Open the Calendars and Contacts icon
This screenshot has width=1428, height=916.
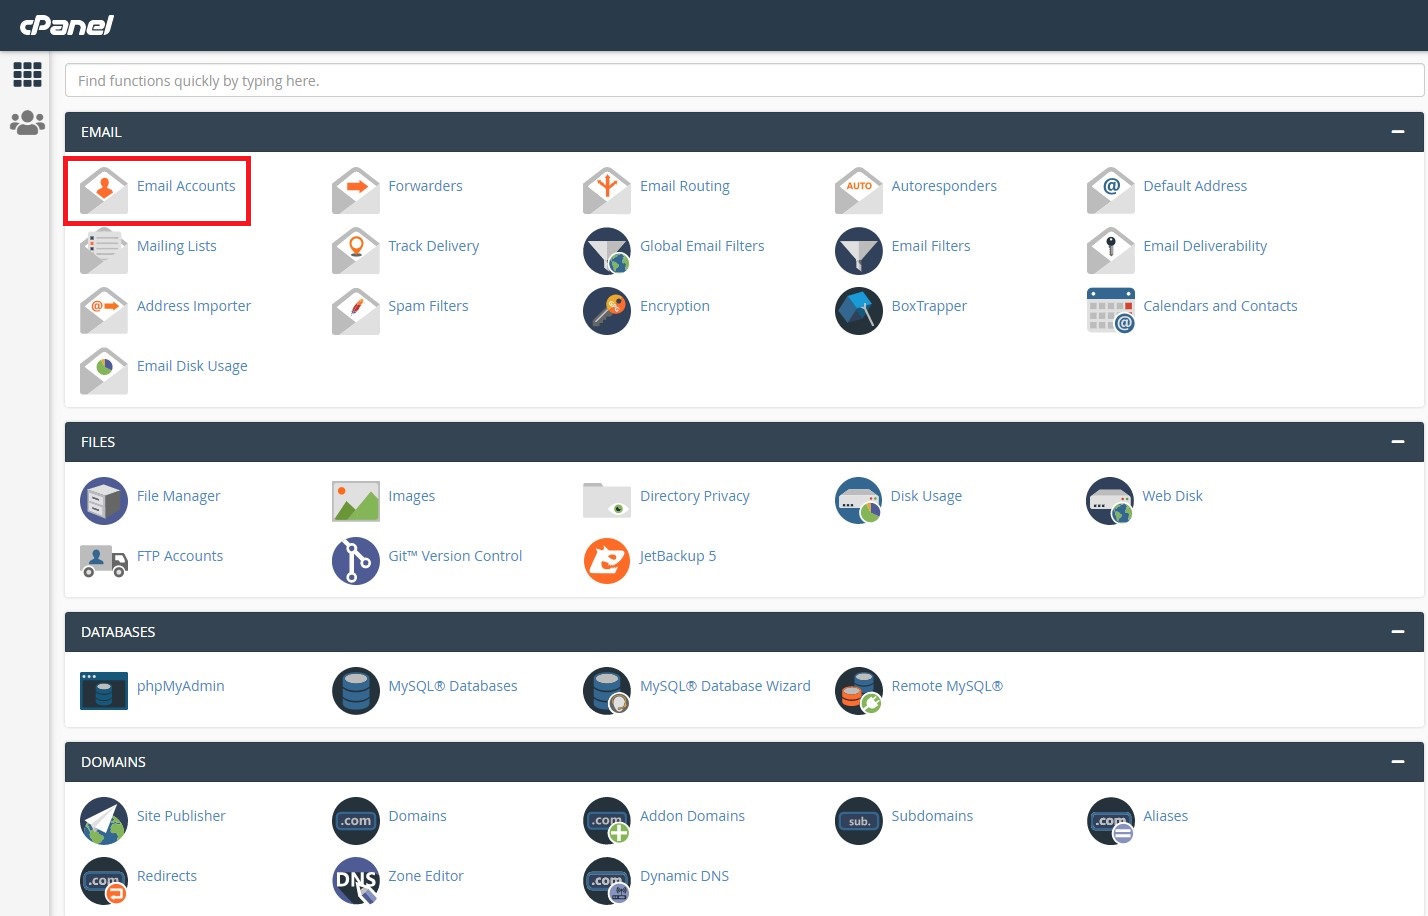(1111, 310)
